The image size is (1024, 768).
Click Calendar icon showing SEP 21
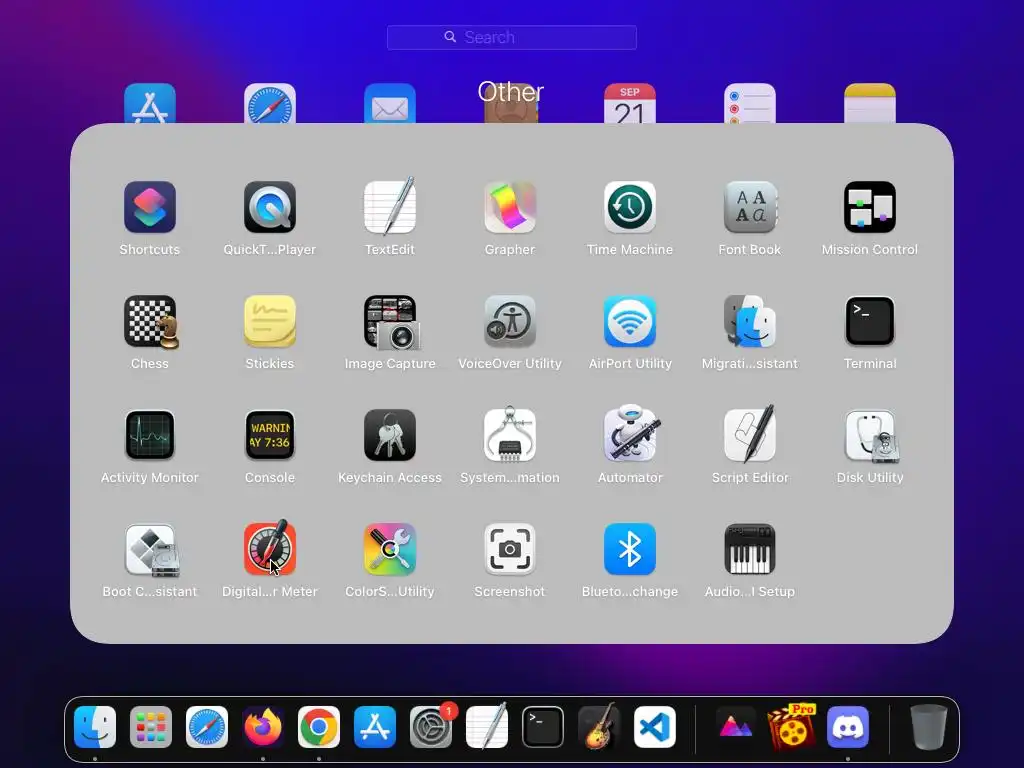[x=630, y=103]
